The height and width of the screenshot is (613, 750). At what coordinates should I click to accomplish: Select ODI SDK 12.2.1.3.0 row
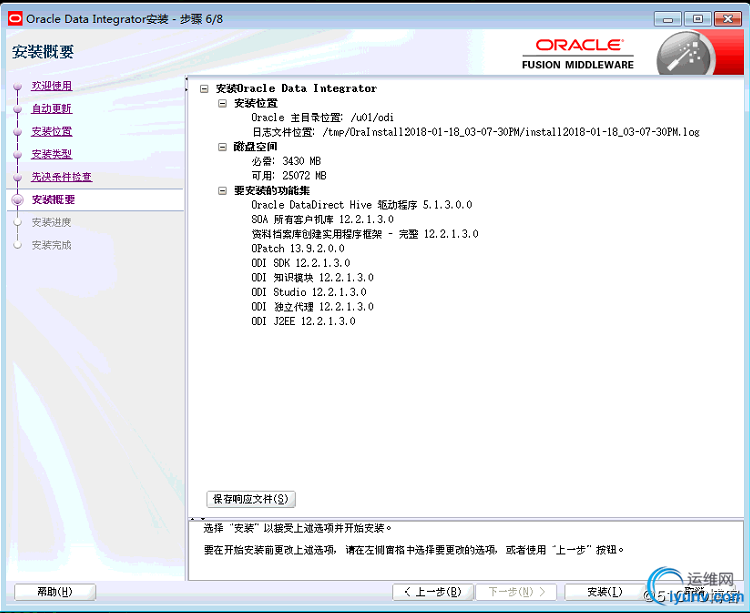tap(300, 263)
